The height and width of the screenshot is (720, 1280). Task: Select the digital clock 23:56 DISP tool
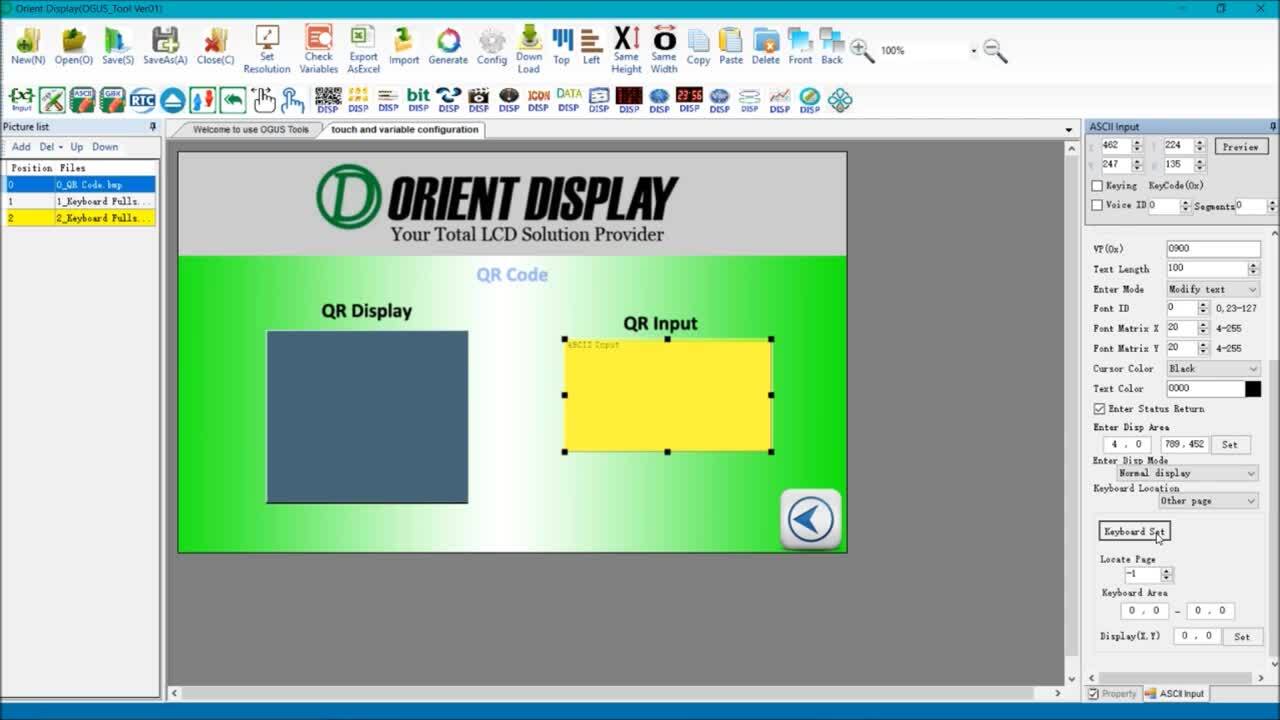[689, 100]
